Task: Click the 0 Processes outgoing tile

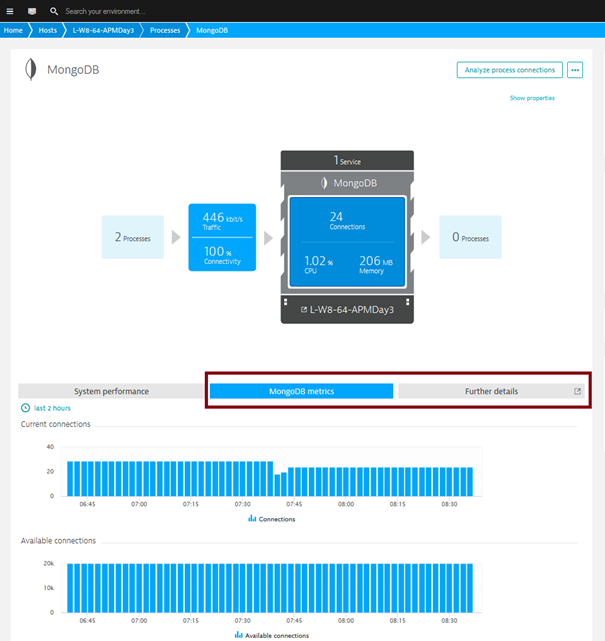Action: point(470,237)
